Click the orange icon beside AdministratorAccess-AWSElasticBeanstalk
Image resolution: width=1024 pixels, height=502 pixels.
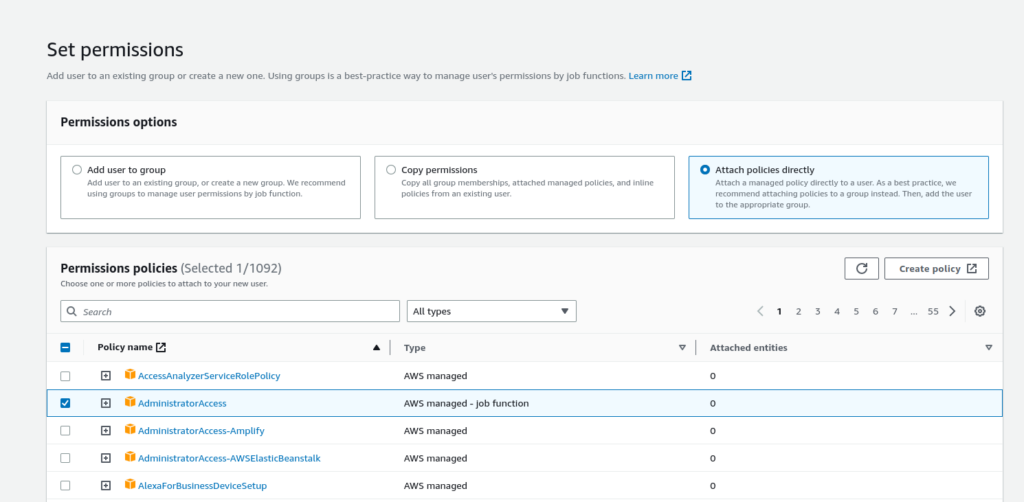[x=130, y=457]
